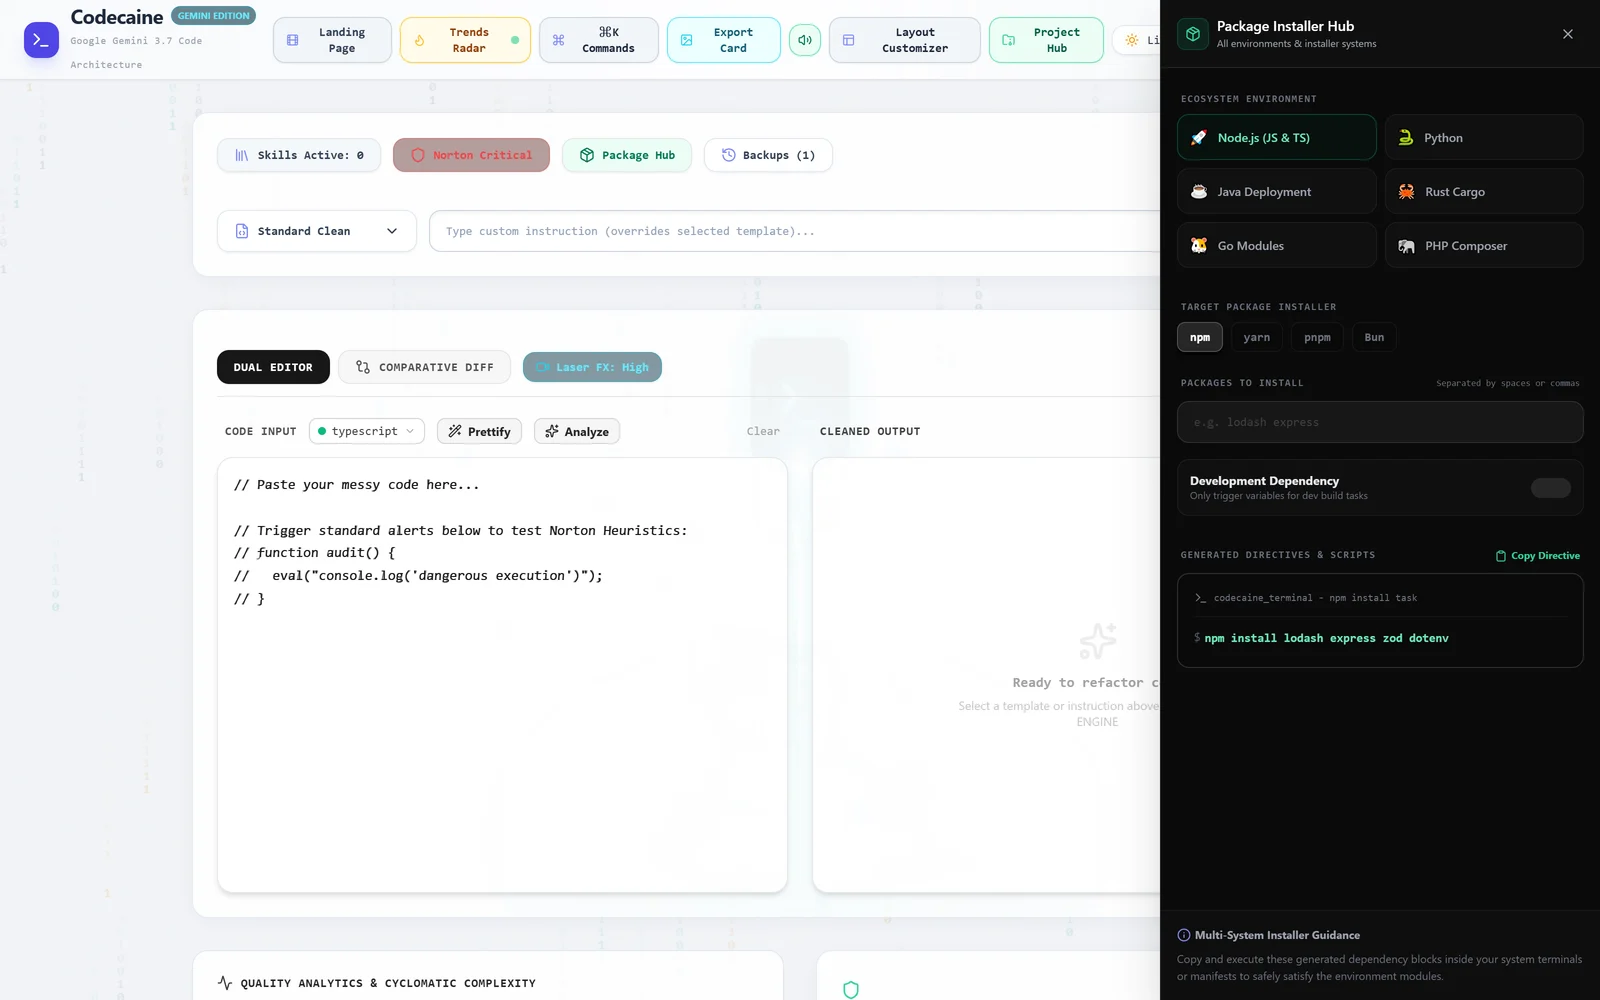Close the Package Installer Hub panel
Screen dimensions: 1600x1000
pyautogui.click(x=1568, y=34)
